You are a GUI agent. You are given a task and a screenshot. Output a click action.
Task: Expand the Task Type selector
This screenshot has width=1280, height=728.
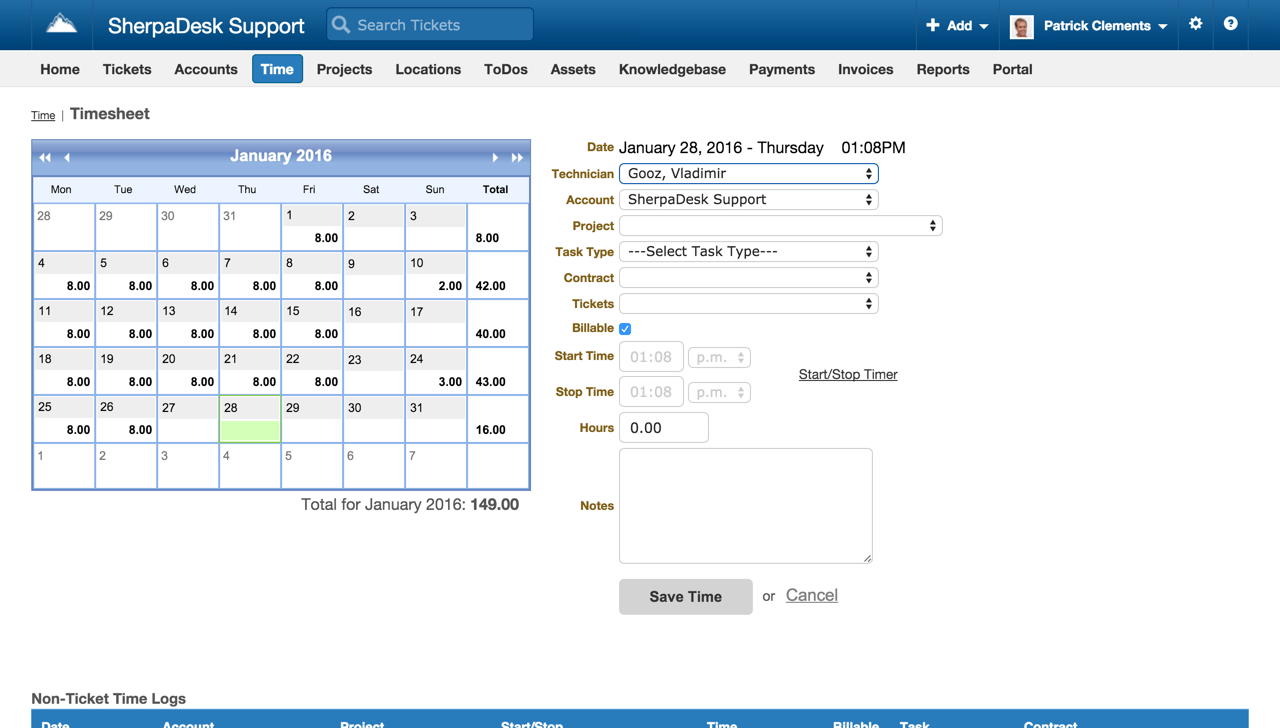point(748,252)
